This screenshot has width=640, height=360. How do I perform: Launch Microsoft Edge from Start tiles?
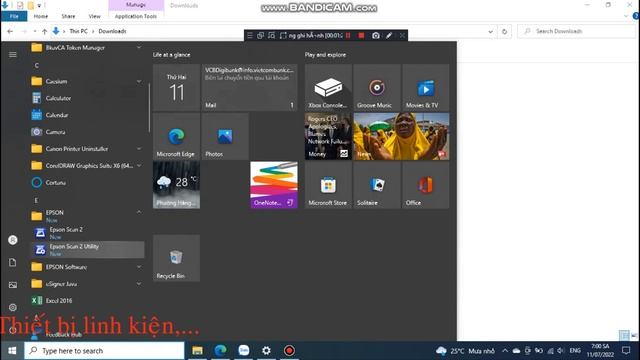176,136
